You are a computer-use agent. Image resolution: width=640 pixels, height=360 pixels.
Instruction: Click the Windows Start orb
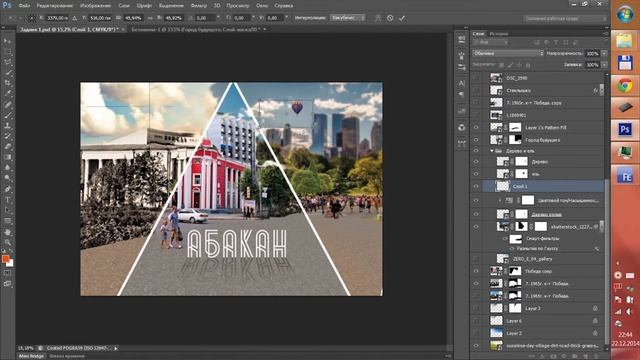pyautogui.click(x=624, y=15)
